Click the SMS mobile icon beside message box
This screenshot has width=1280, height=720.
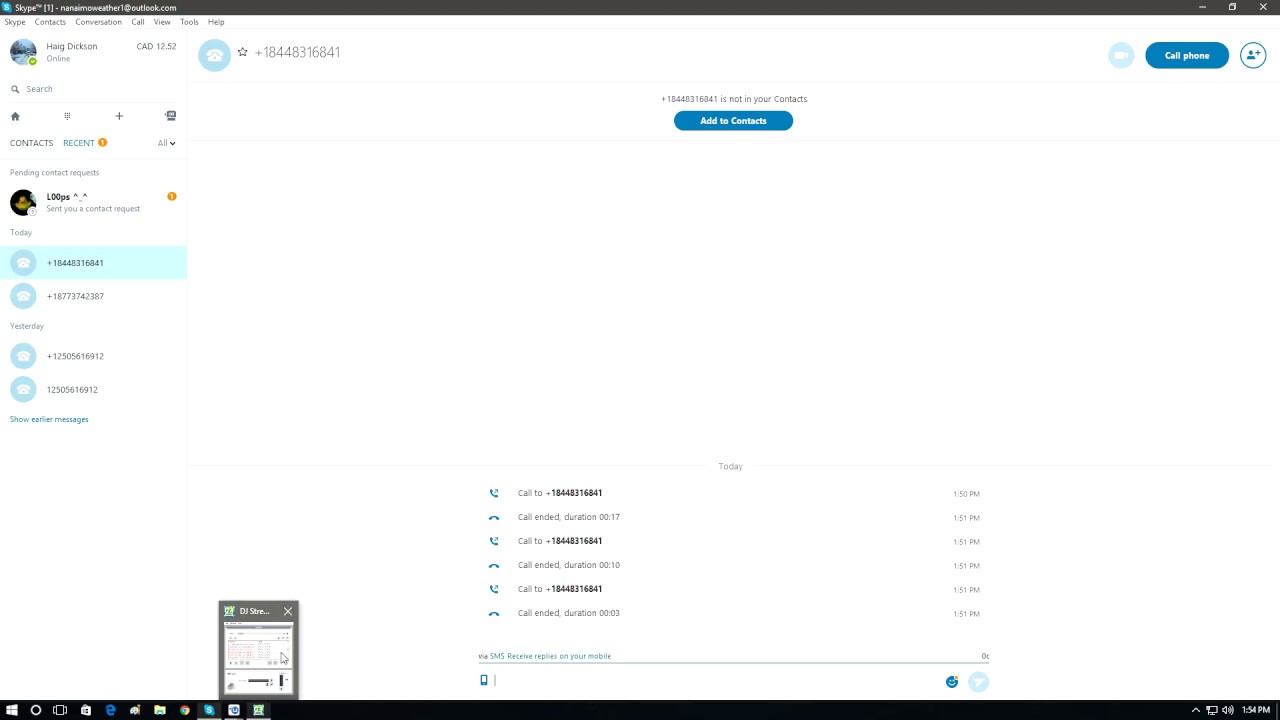coord(484,680)
